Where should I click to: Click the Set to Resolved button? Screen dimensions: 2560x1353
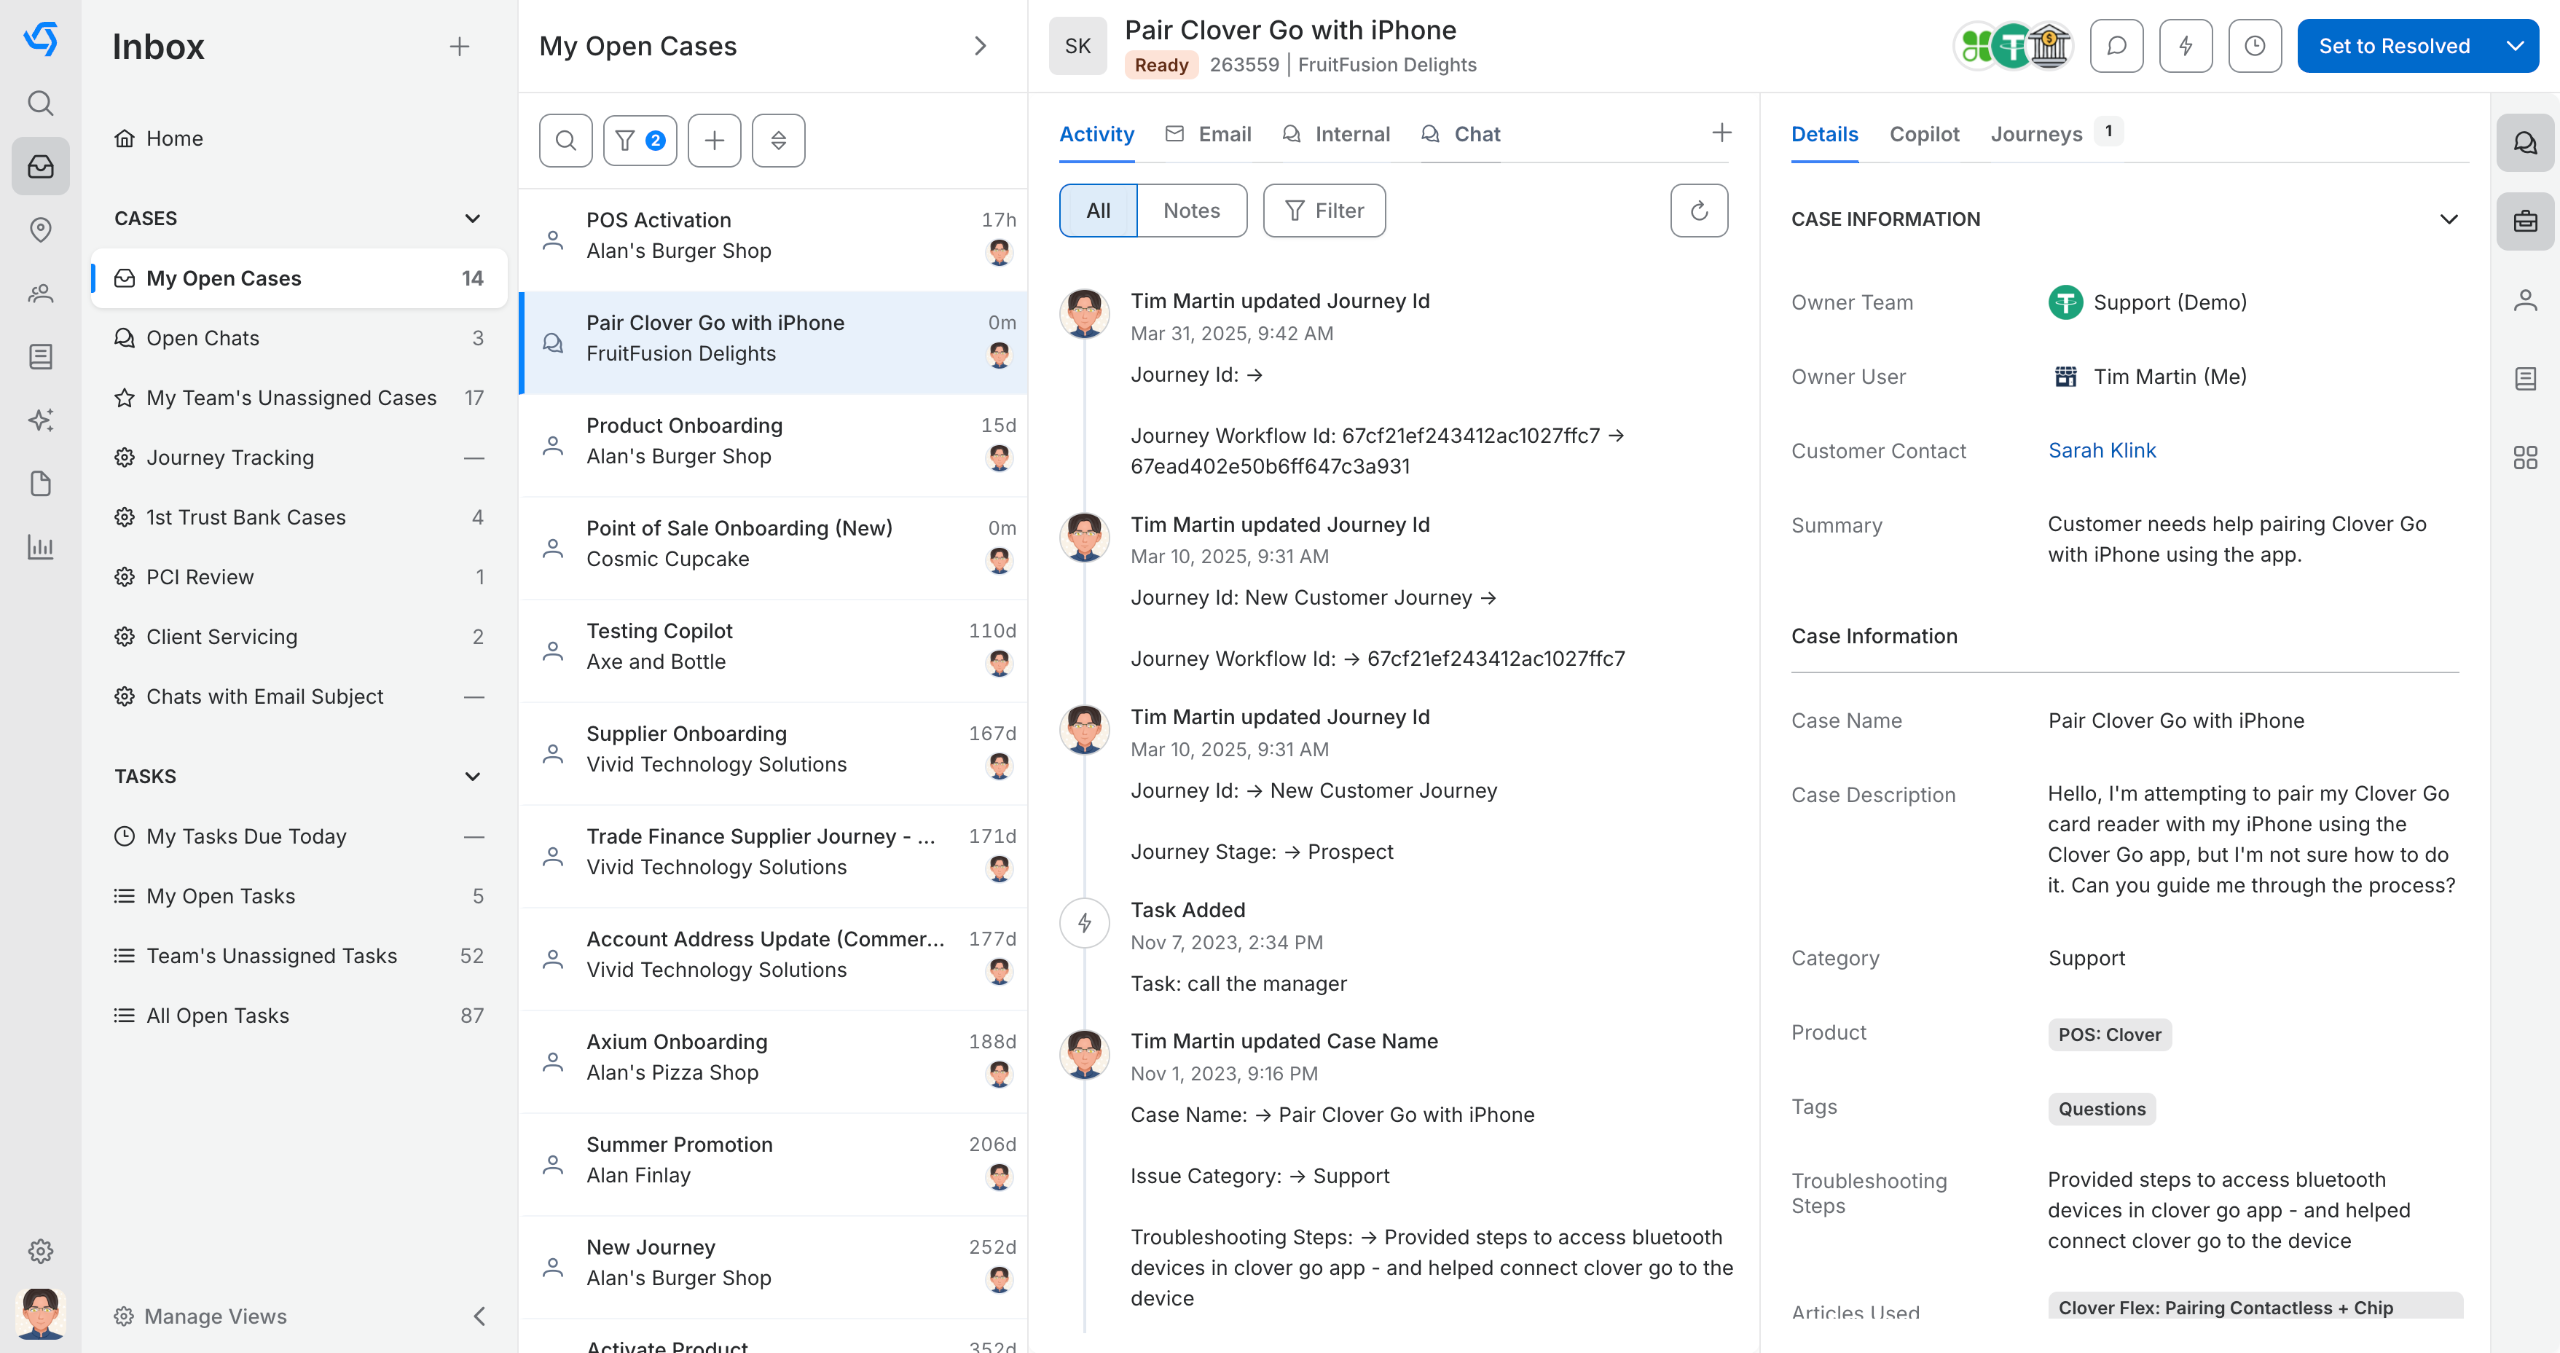click(2394, 46)
